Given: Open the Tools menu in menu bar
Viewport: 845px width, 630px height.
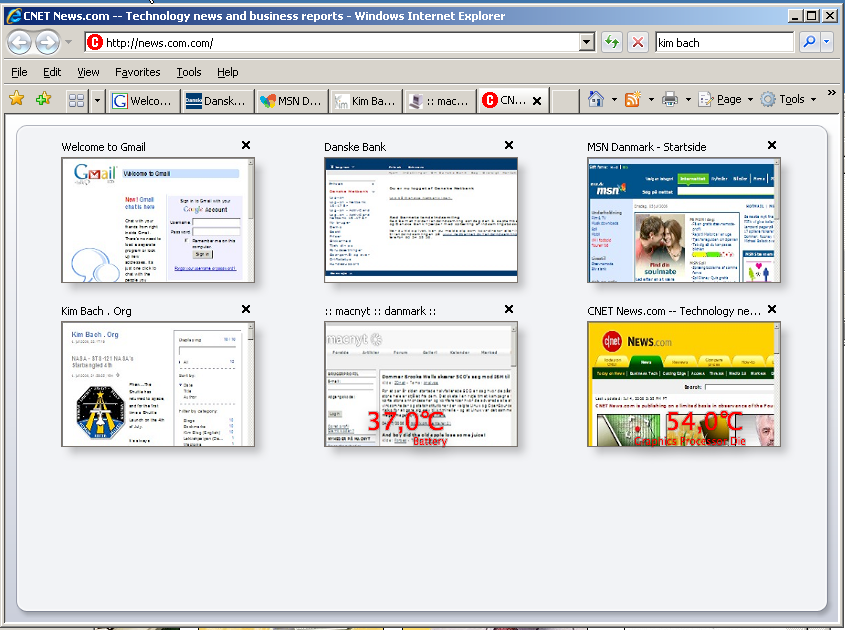Looking at the screenshot, I should (x=189, y=72).
